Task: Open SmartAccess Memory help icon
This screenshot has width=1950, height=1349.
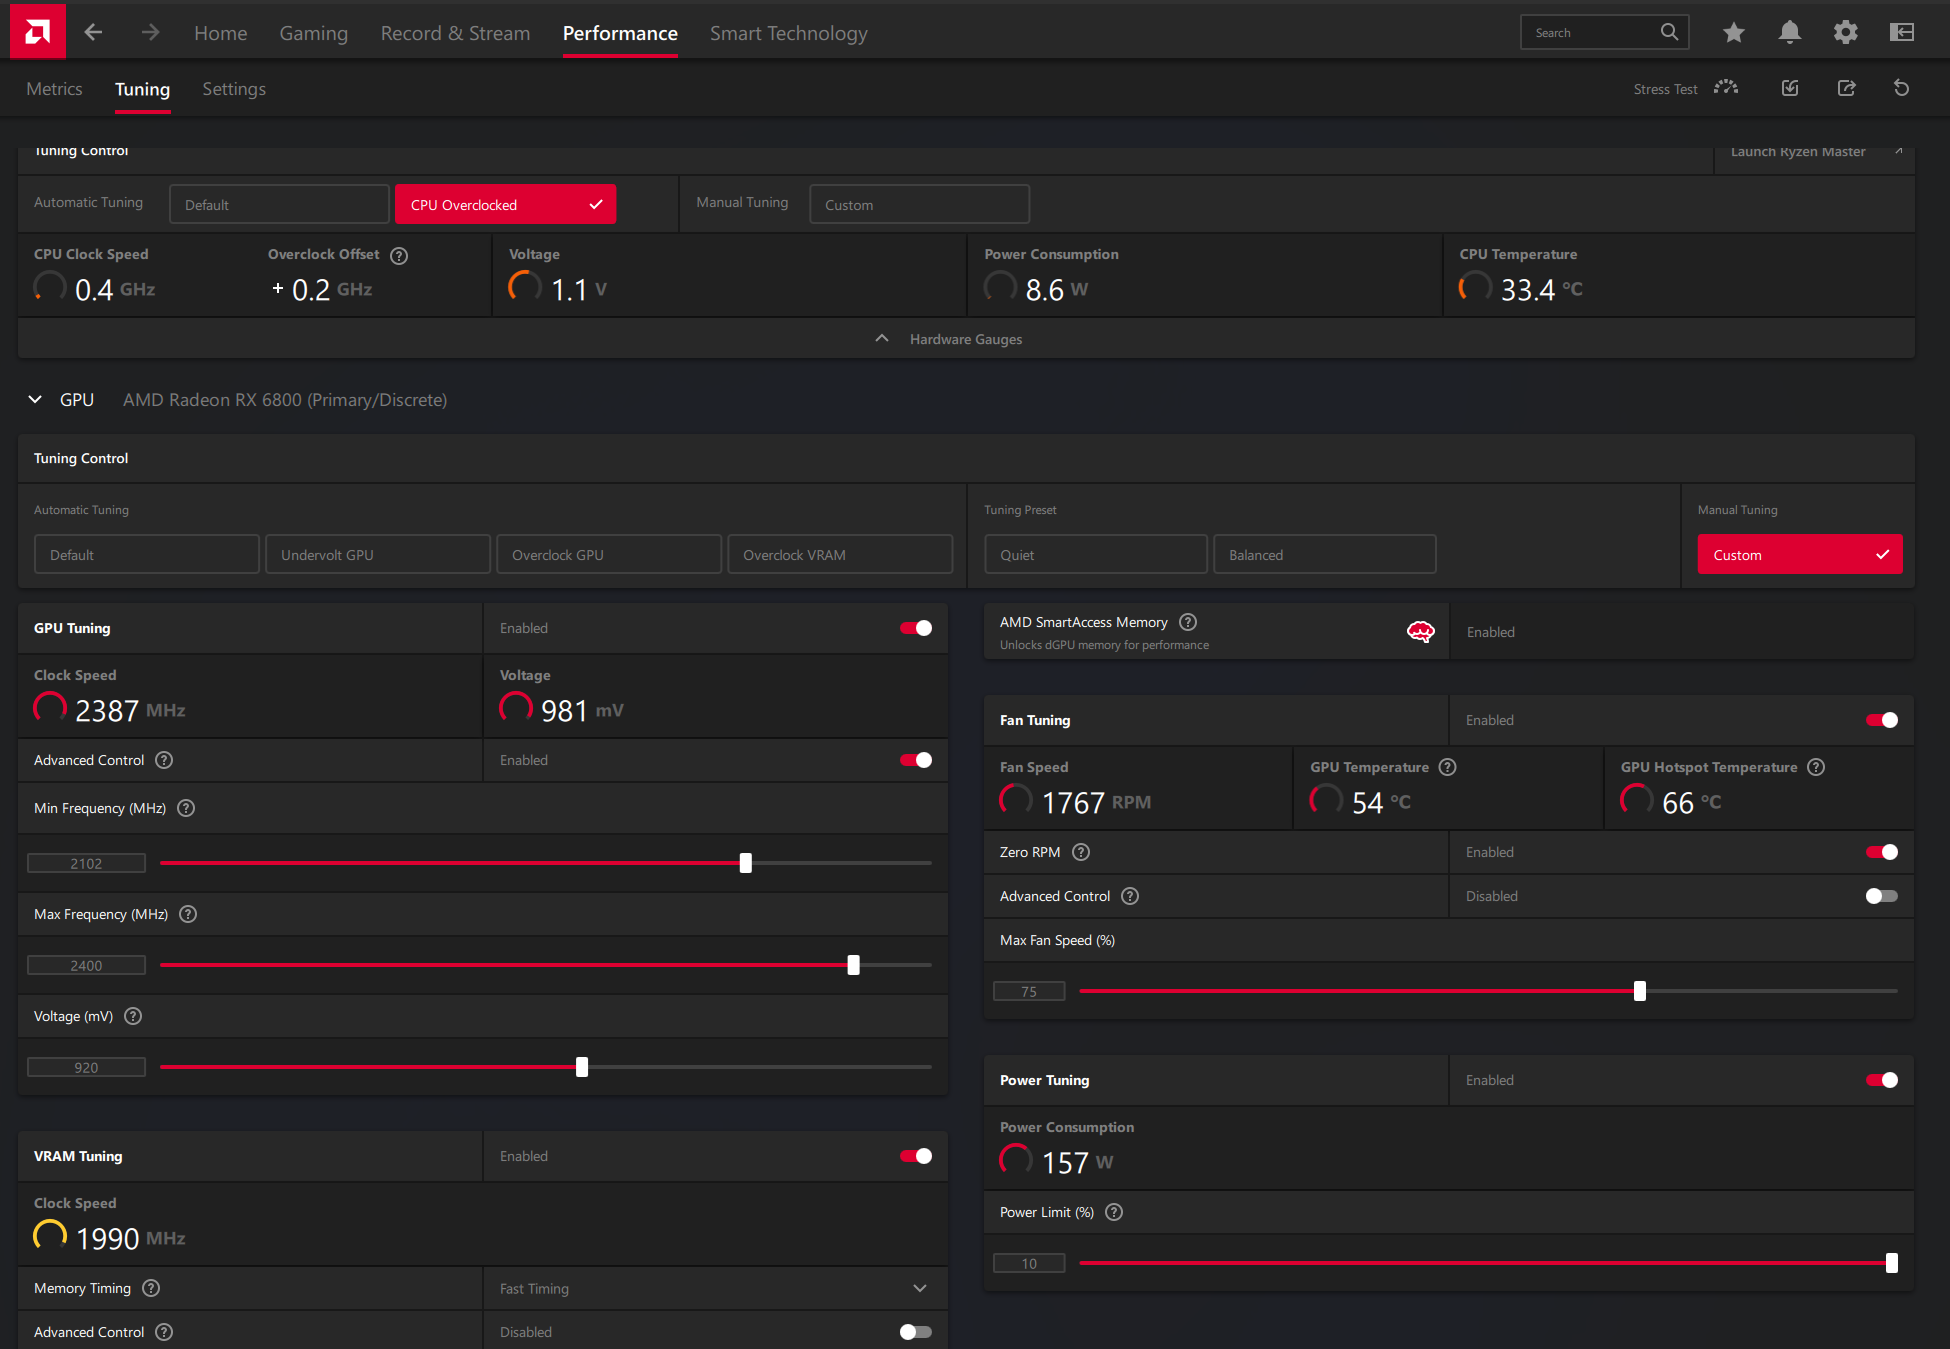Action: (1188, 622)
